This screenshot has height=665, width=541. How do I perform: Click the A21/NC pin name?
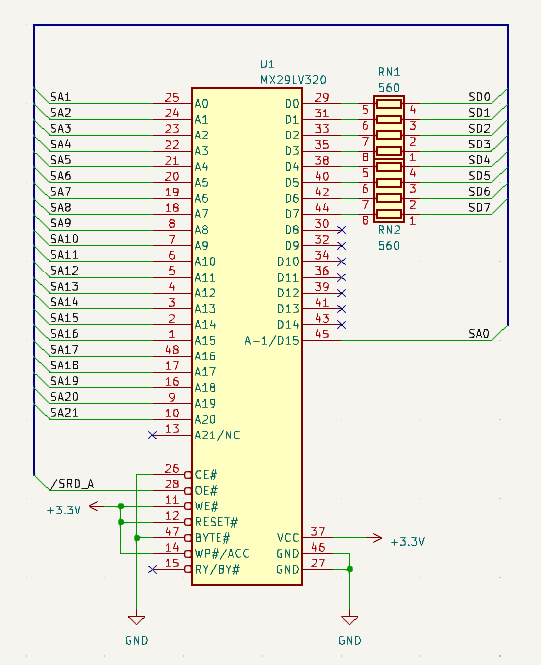click(x=217, y=435)
